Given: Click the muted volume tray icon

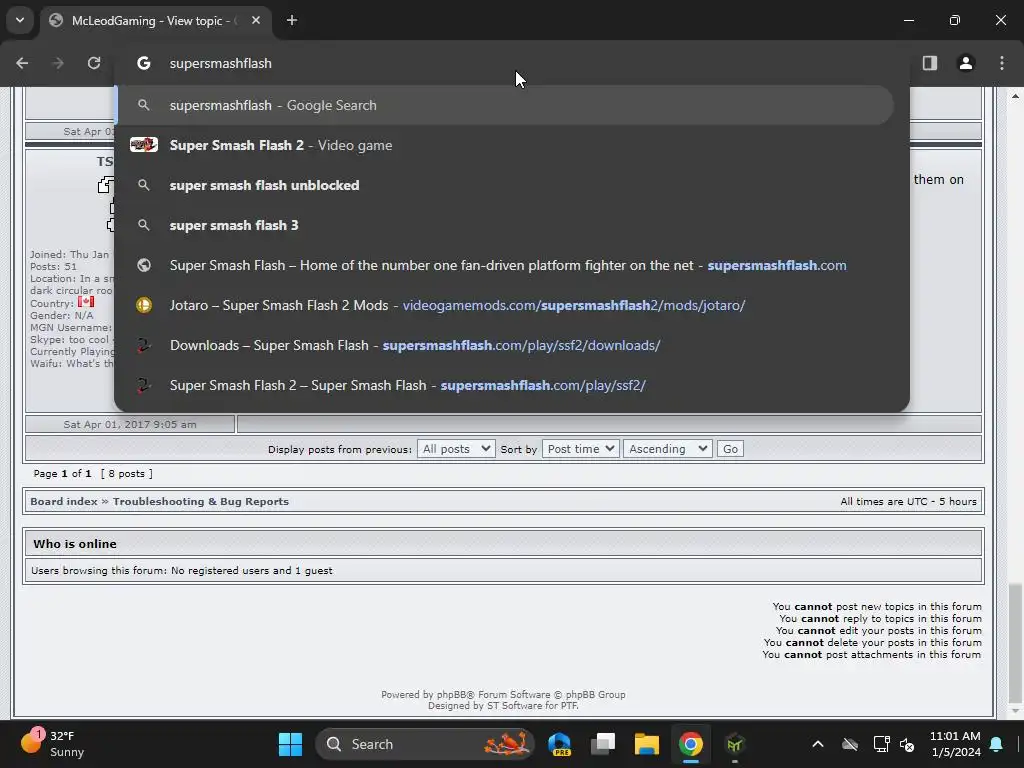Looking at the screenshot, I should click(x=907, y=744).
